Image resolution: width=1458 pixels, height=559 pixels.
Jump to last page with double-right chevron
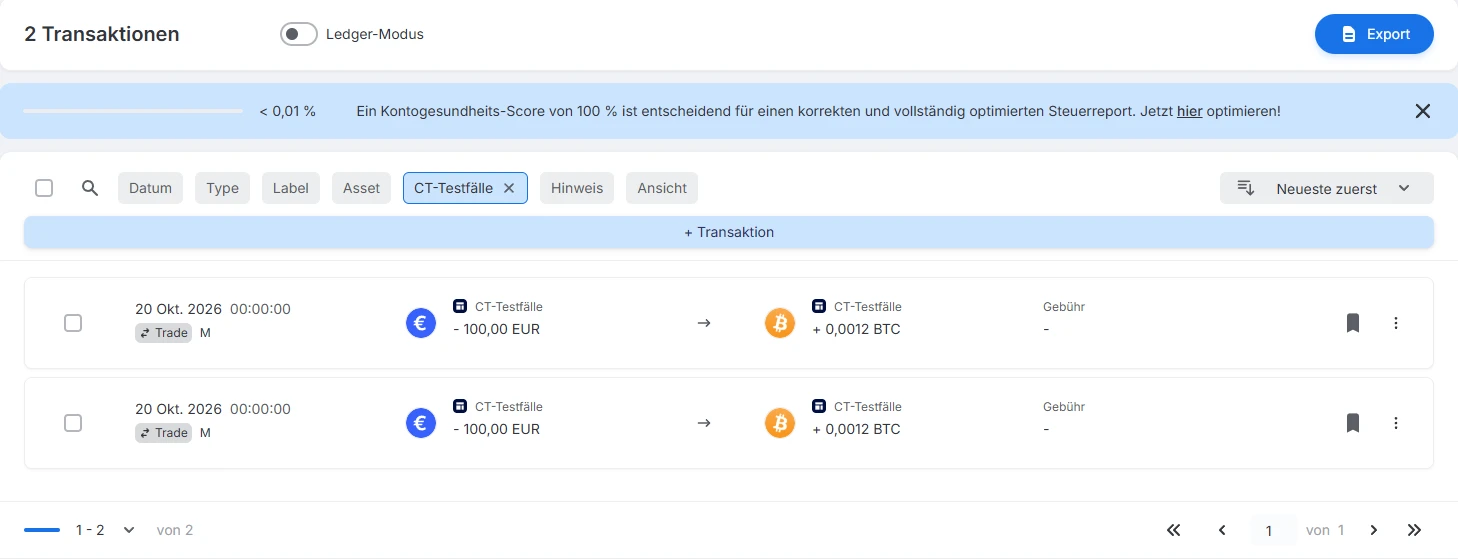[1414, 530]
